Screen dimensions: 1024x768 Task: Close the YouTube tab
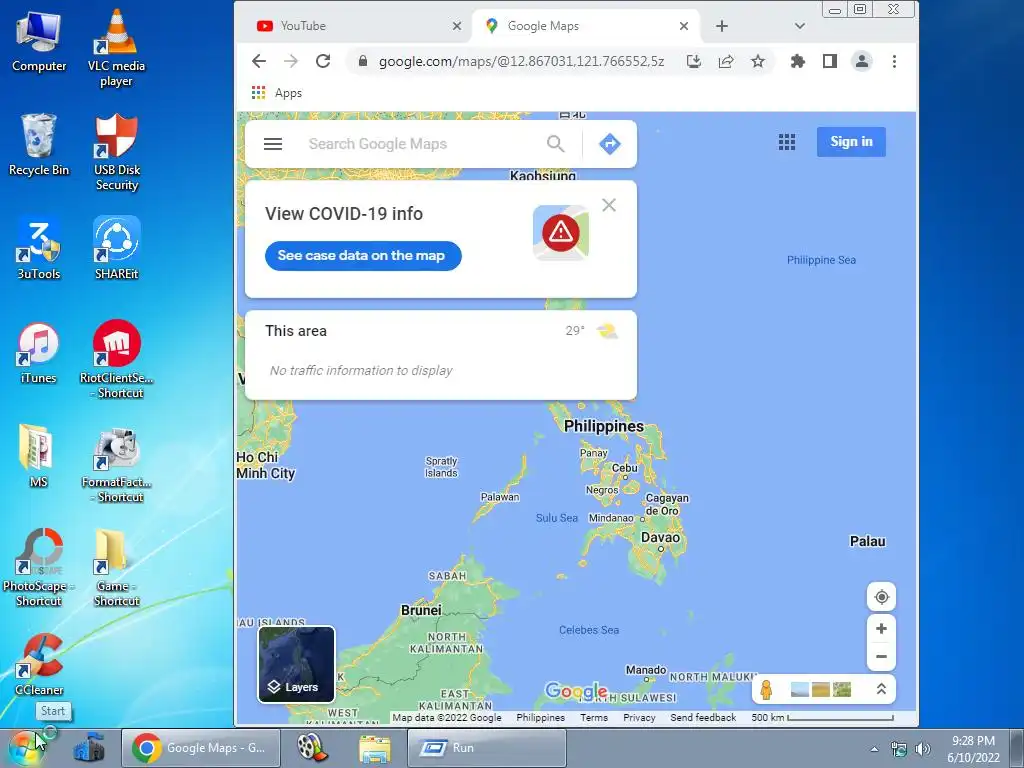456,26
